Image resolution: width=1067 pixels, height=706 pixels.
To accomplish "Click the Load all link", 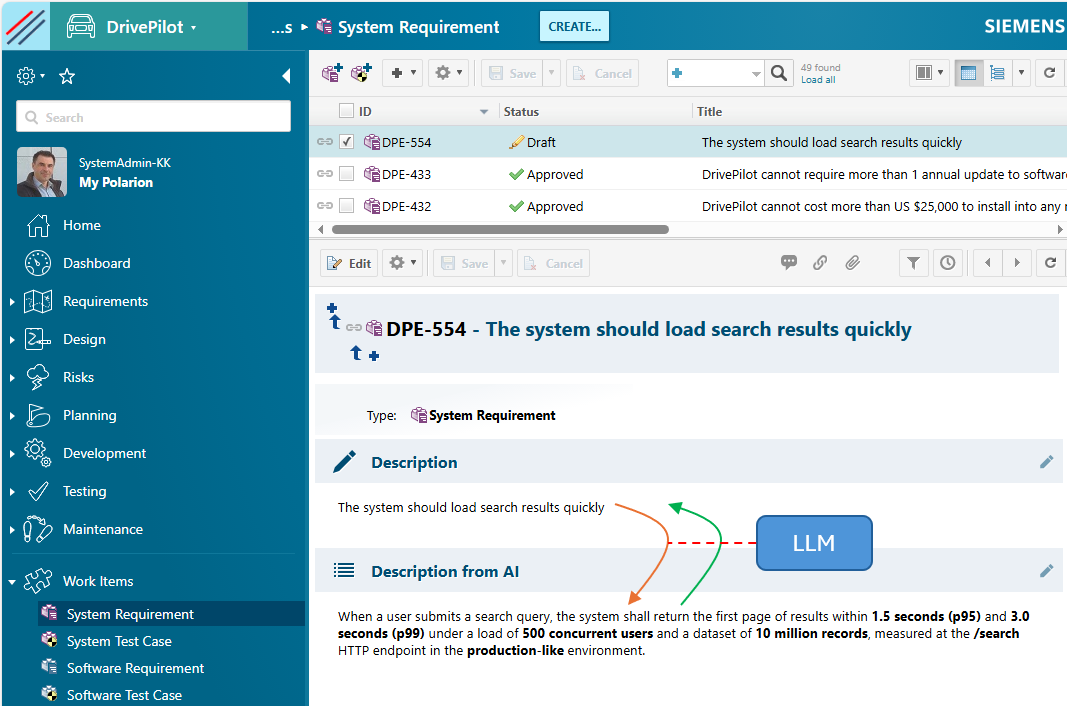I will point(818,80).
